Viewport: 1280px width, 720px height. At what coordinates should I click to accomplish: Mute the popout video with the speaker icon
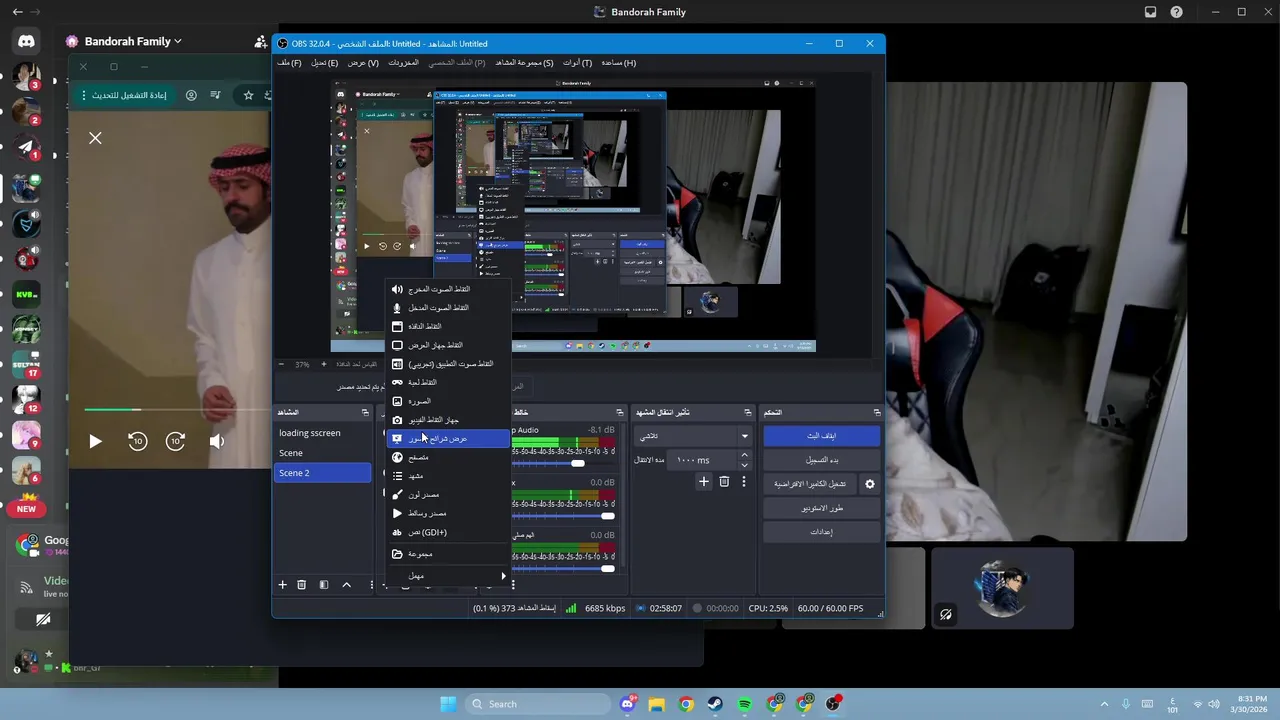216,441
